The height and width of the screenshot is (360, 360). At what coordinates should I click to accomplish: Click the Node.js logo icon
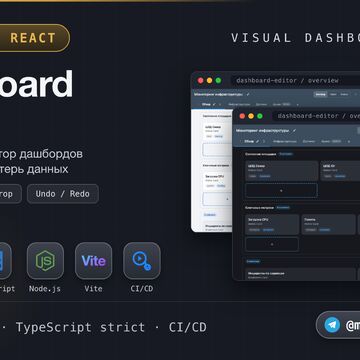point(45,261)
